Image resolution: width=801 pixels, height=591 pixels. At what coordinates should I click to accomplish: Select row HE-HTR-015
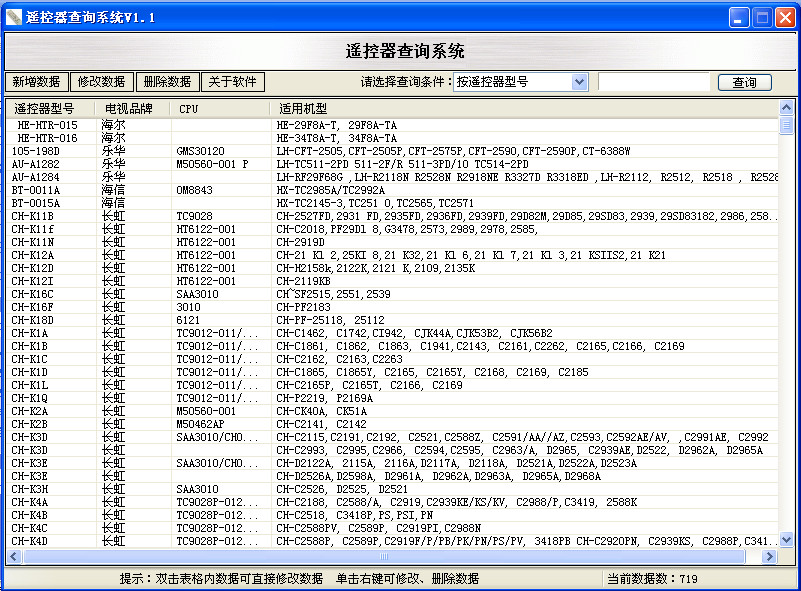(x=392, y=125)
